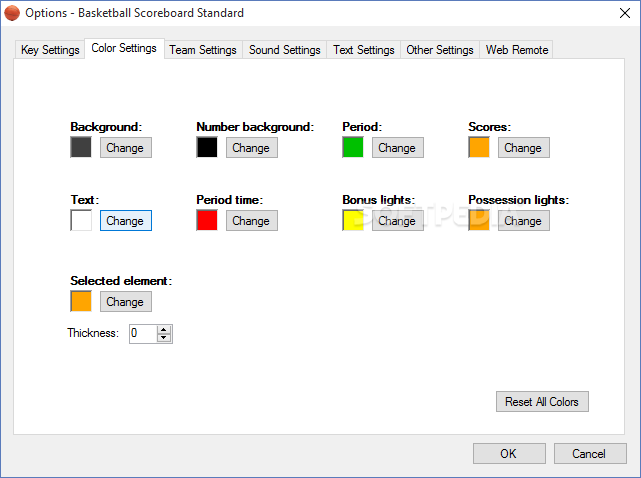
Task: Click the orange Scores swatch
Action: click(x=479, y=147)
